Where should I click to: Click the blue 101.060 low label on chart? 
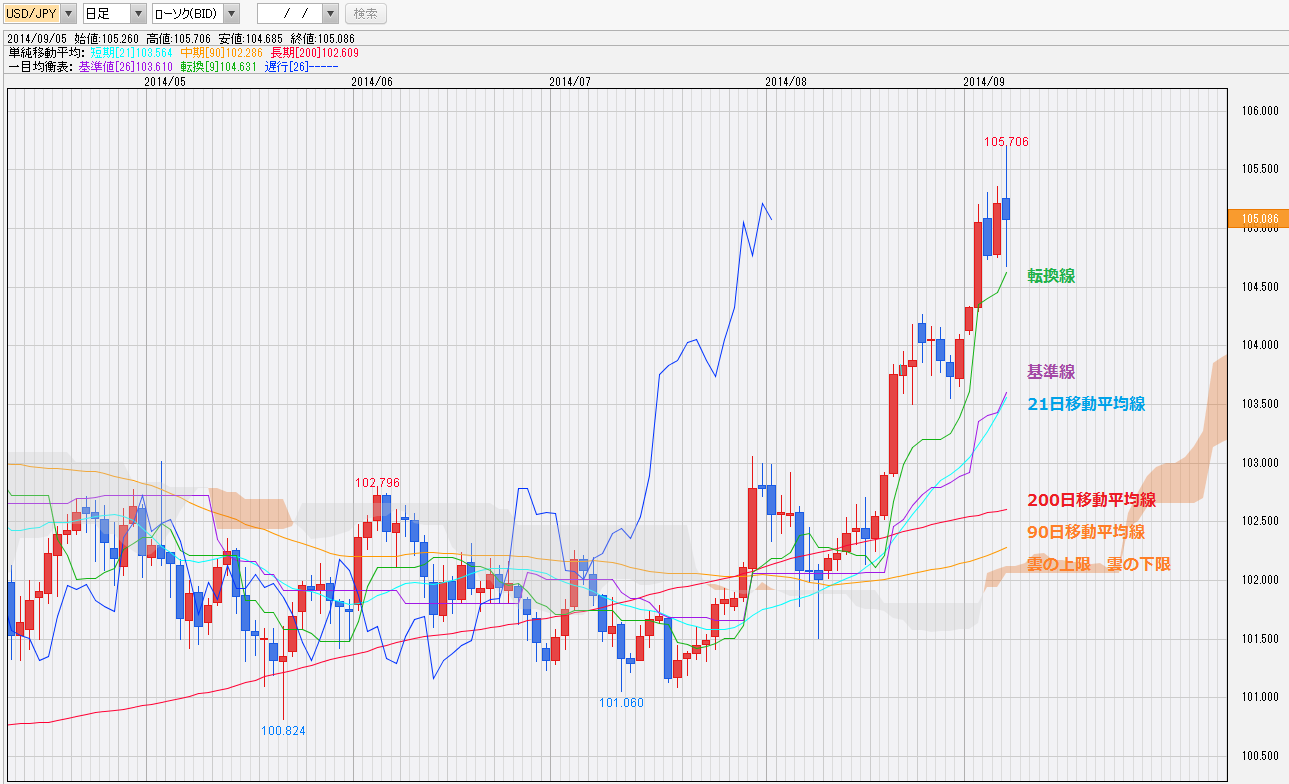621,703
